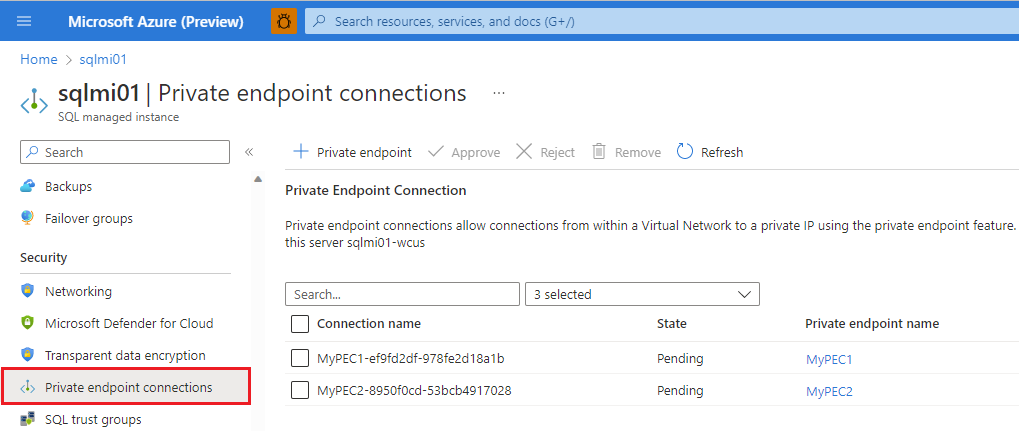Collapse the left sidebar menu

tap(249, 152)
